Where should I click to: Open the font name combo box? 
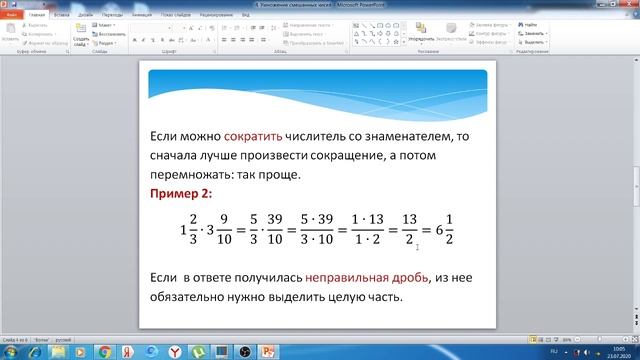pyautogui.click(x=151, y=28)
